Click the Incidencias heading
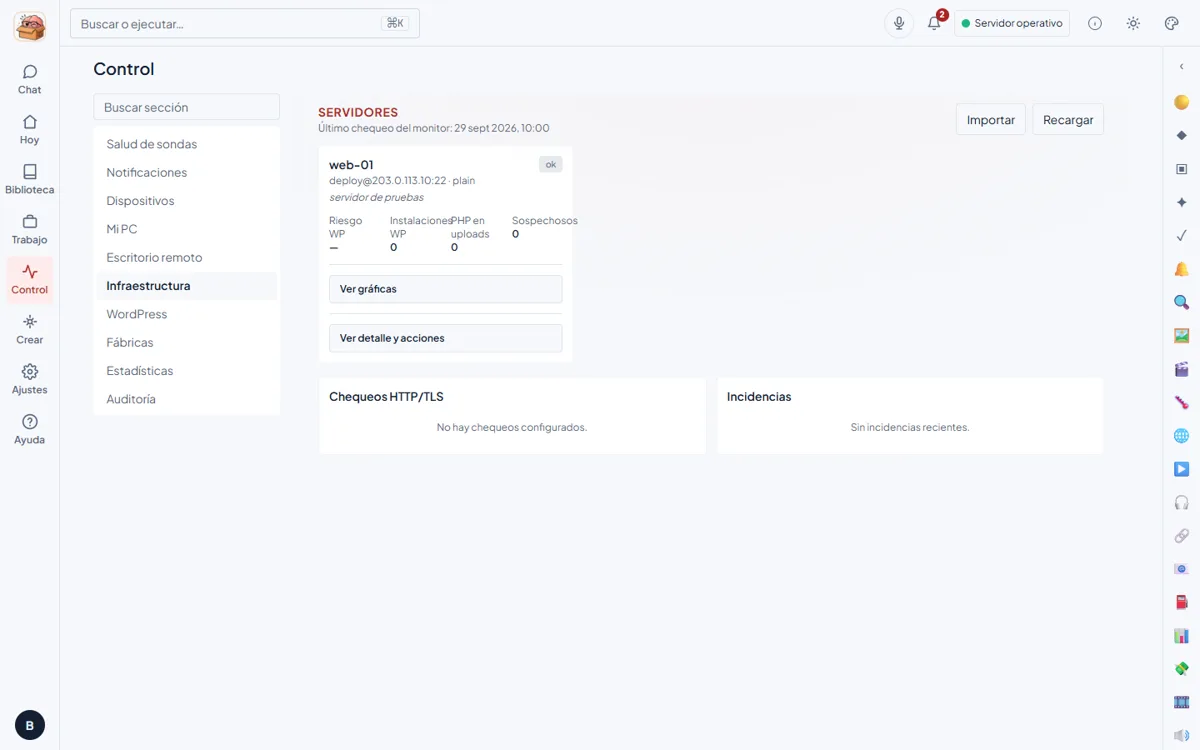 click(x=759, y=397)
